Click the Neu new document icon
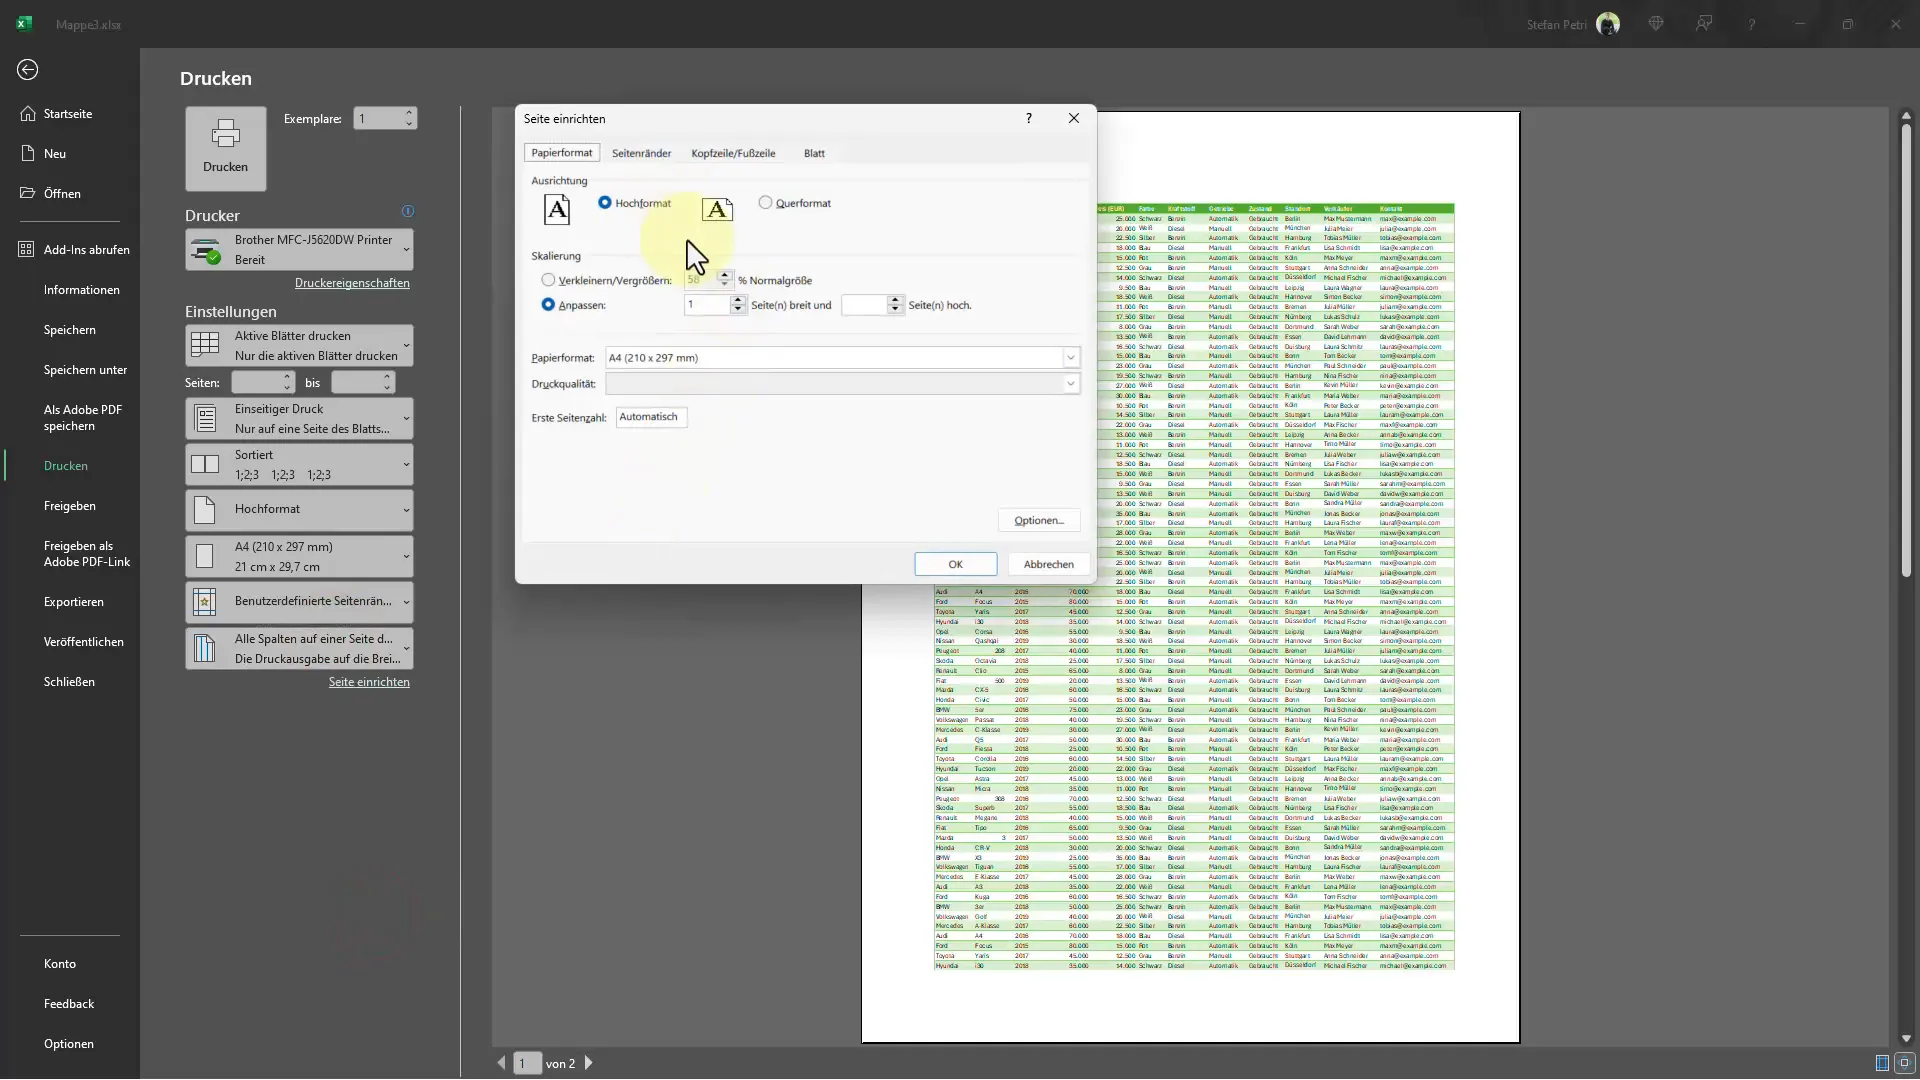1920x1080 pixels. 28,154
